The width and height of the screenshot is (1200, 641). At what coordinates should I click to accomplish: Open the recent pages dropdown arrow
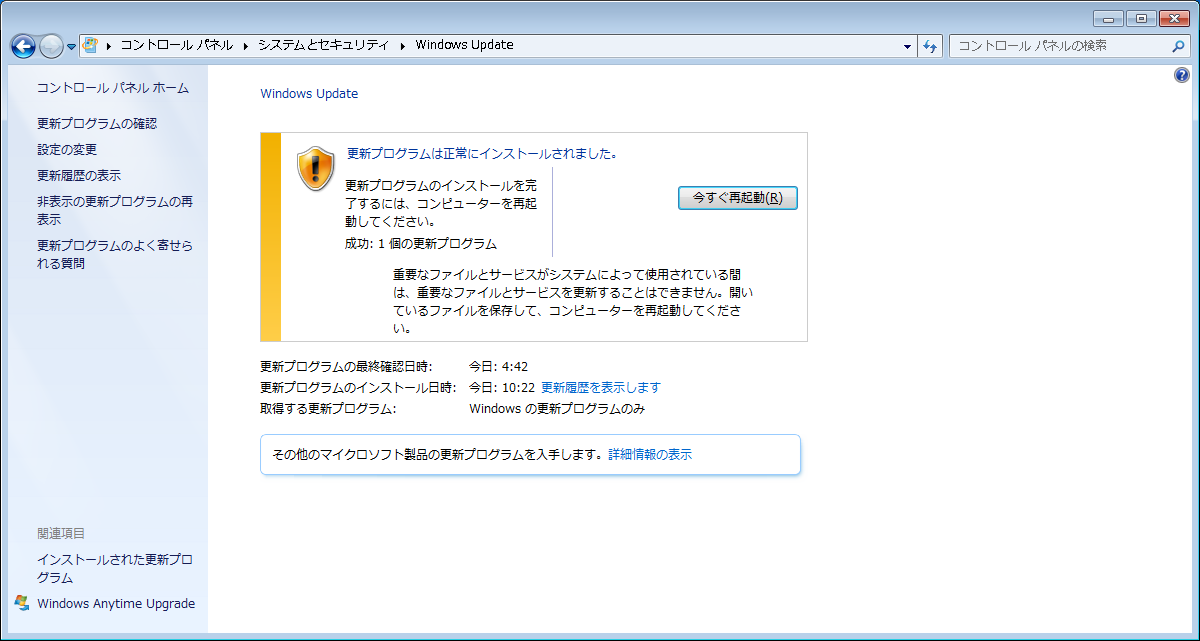click(72, 47)
